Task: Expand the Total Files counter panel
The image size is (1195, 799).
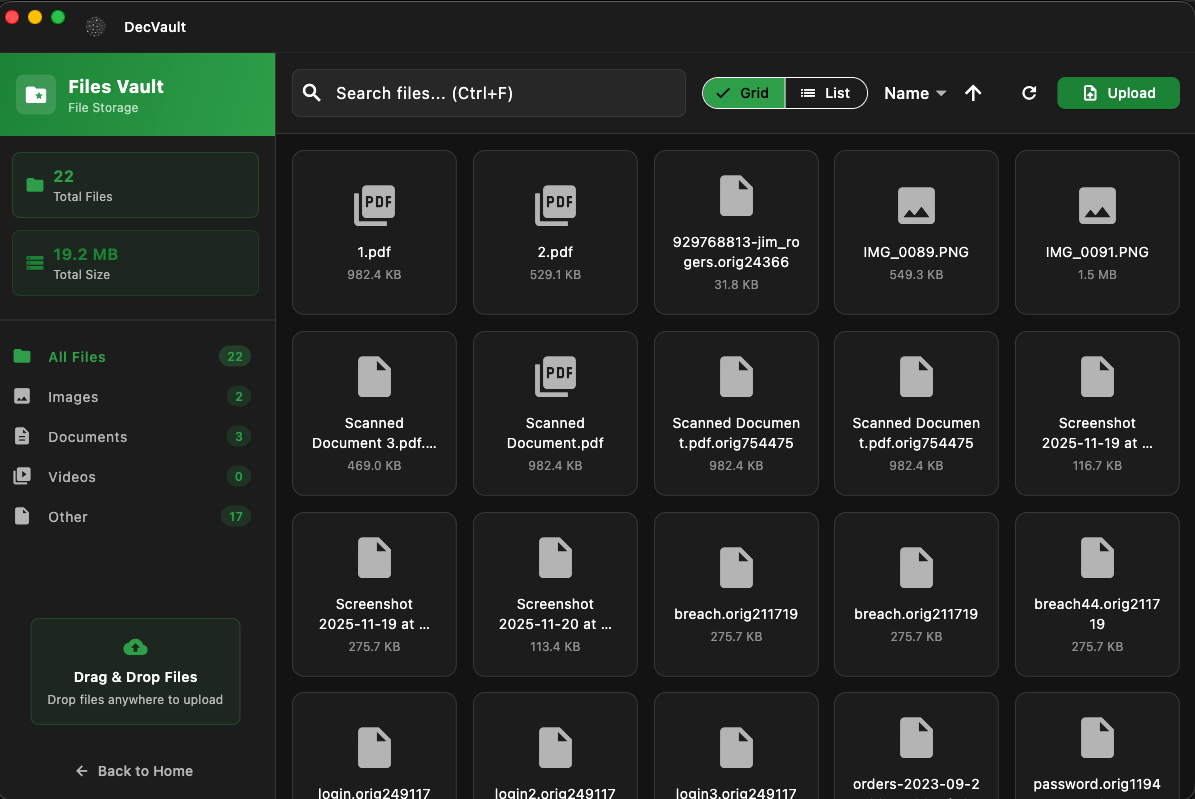Action: pyautogui.click(x=135, y=184)
